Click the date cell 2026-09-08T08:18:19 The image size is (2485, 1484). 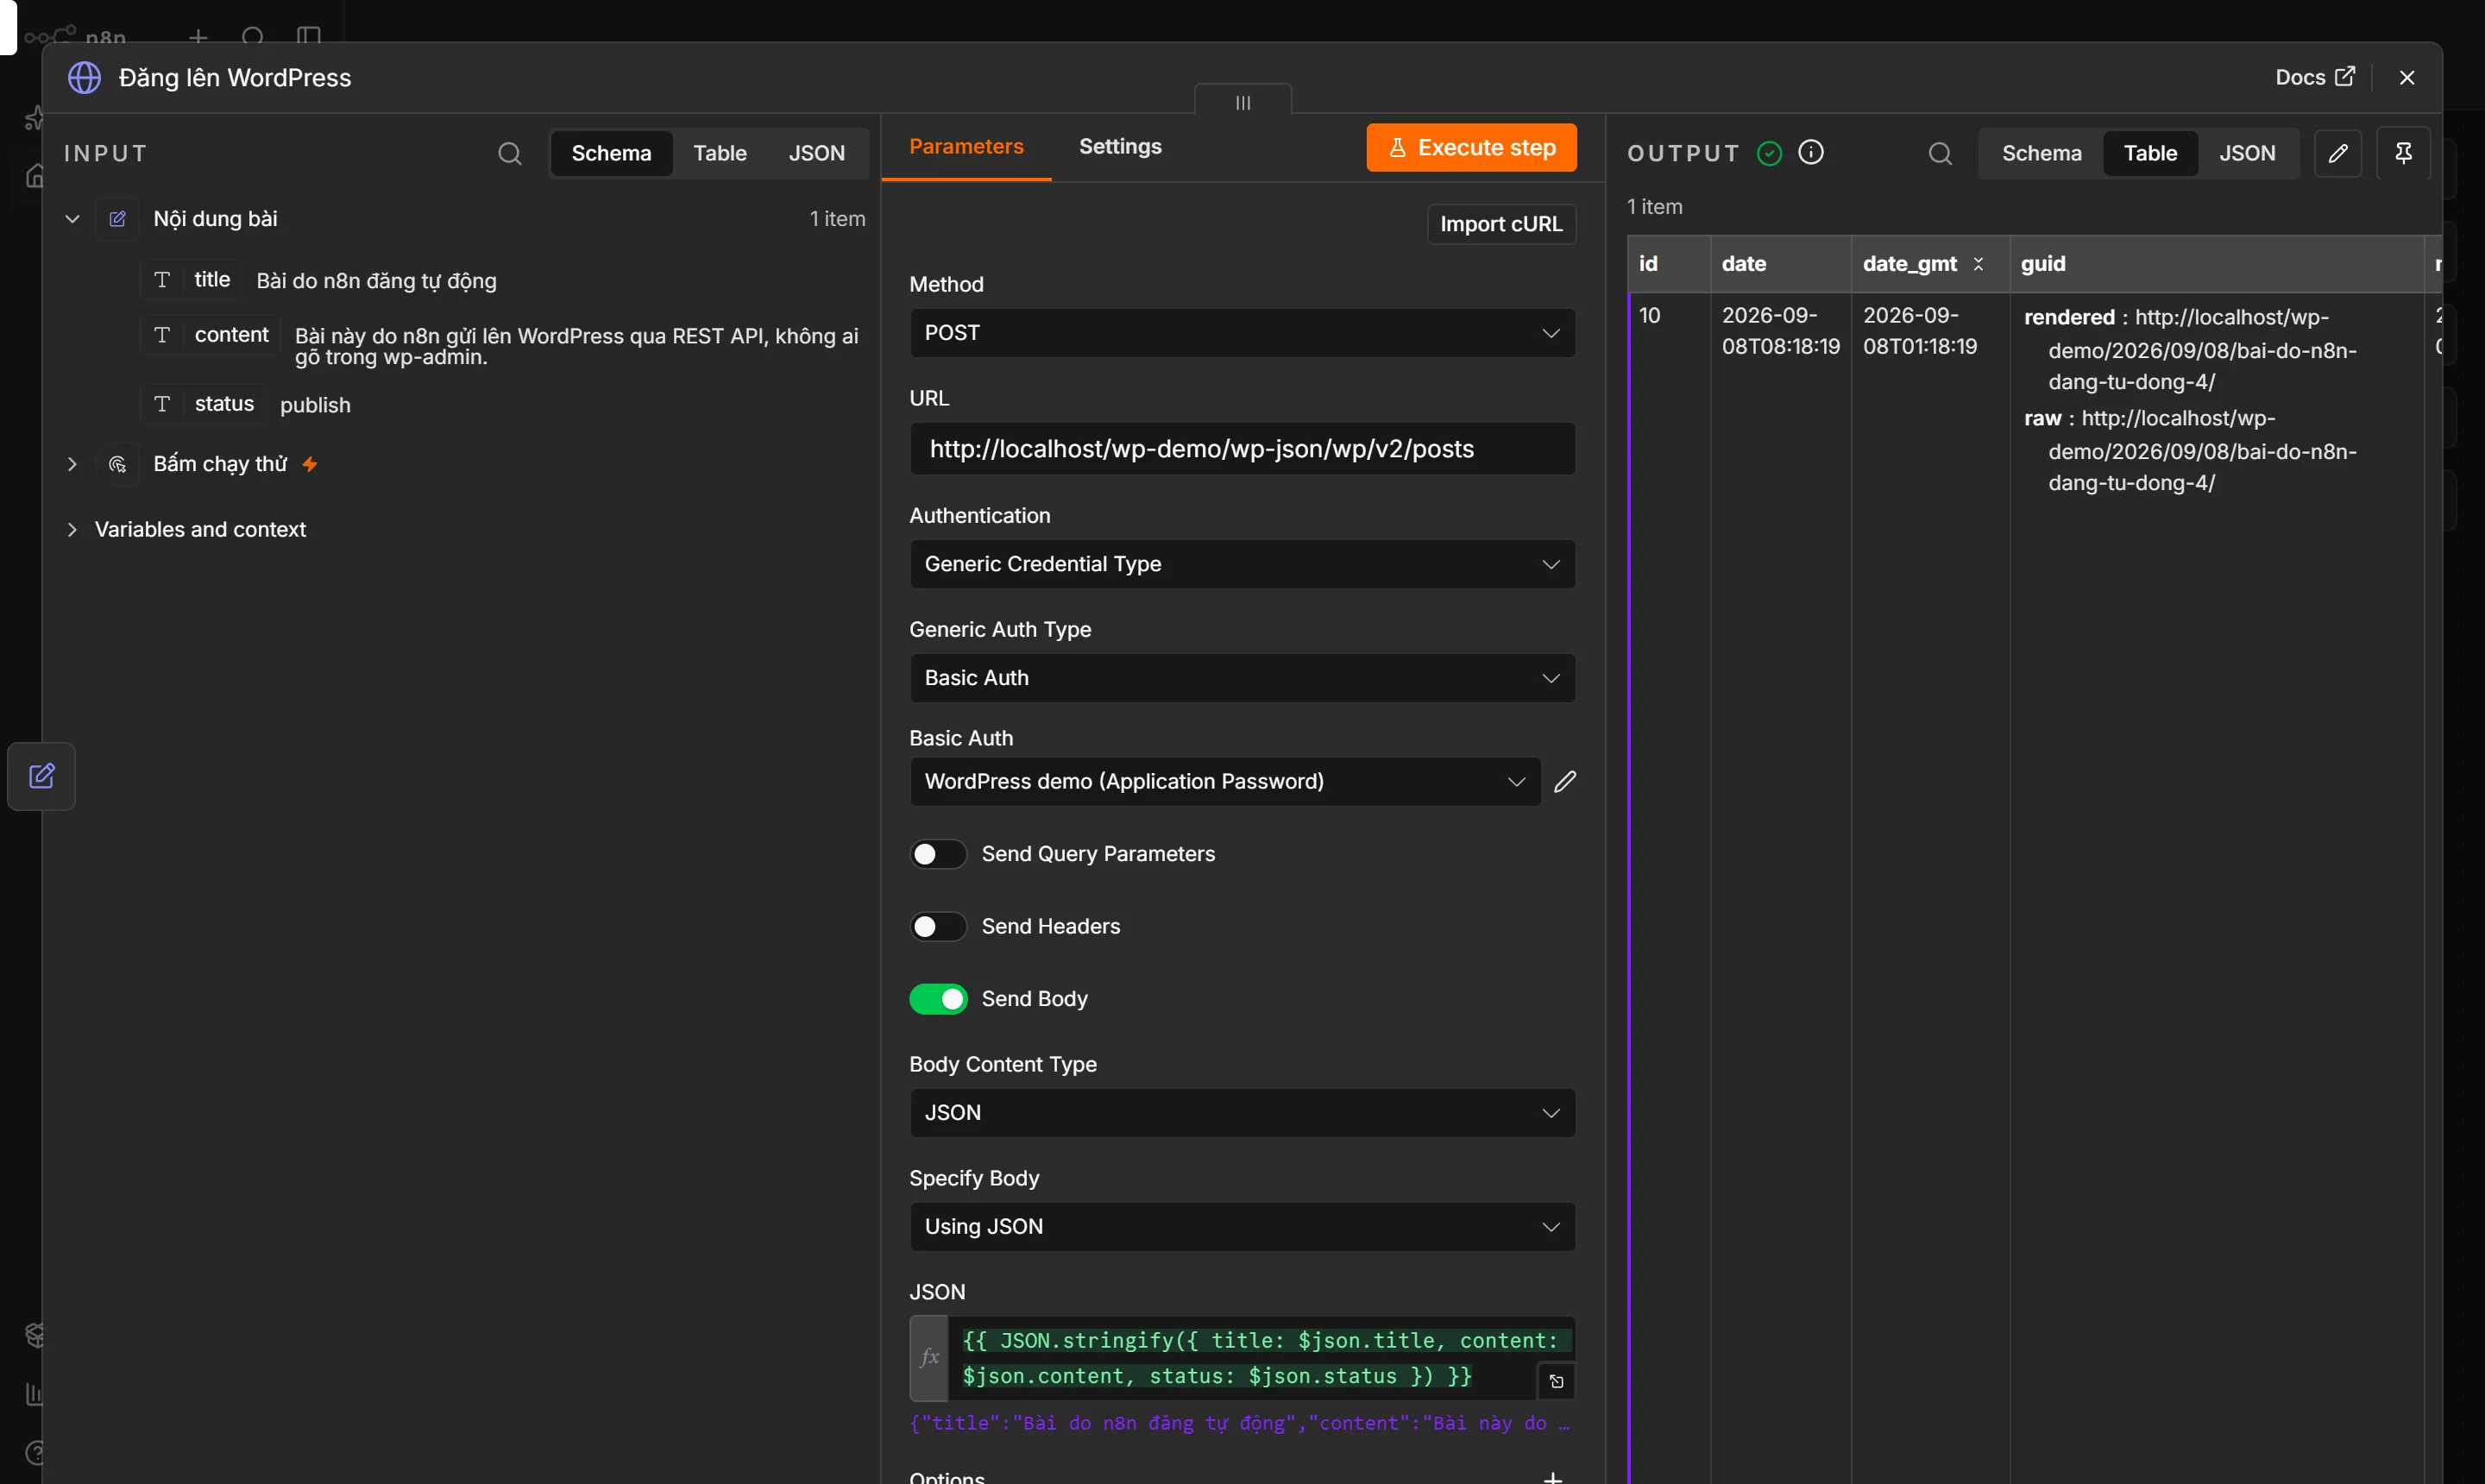coord(1780,331)
